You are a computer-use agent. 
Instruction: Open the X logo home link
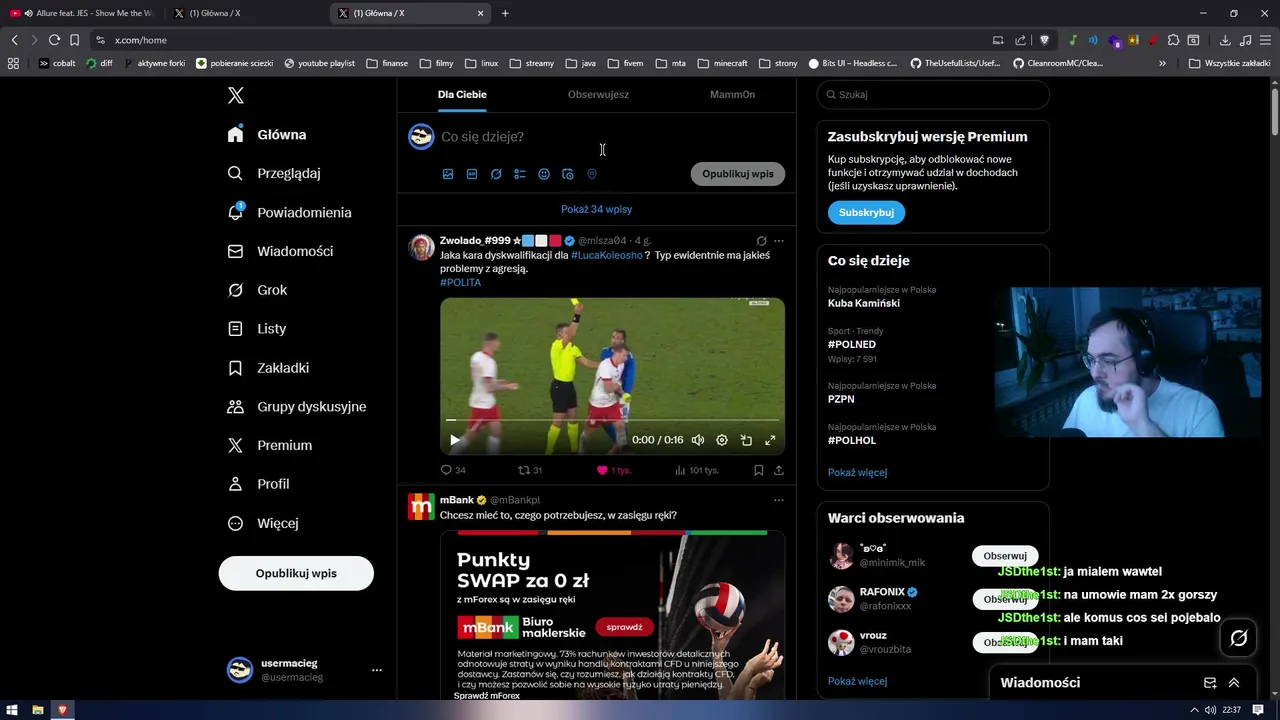(236, 96)
